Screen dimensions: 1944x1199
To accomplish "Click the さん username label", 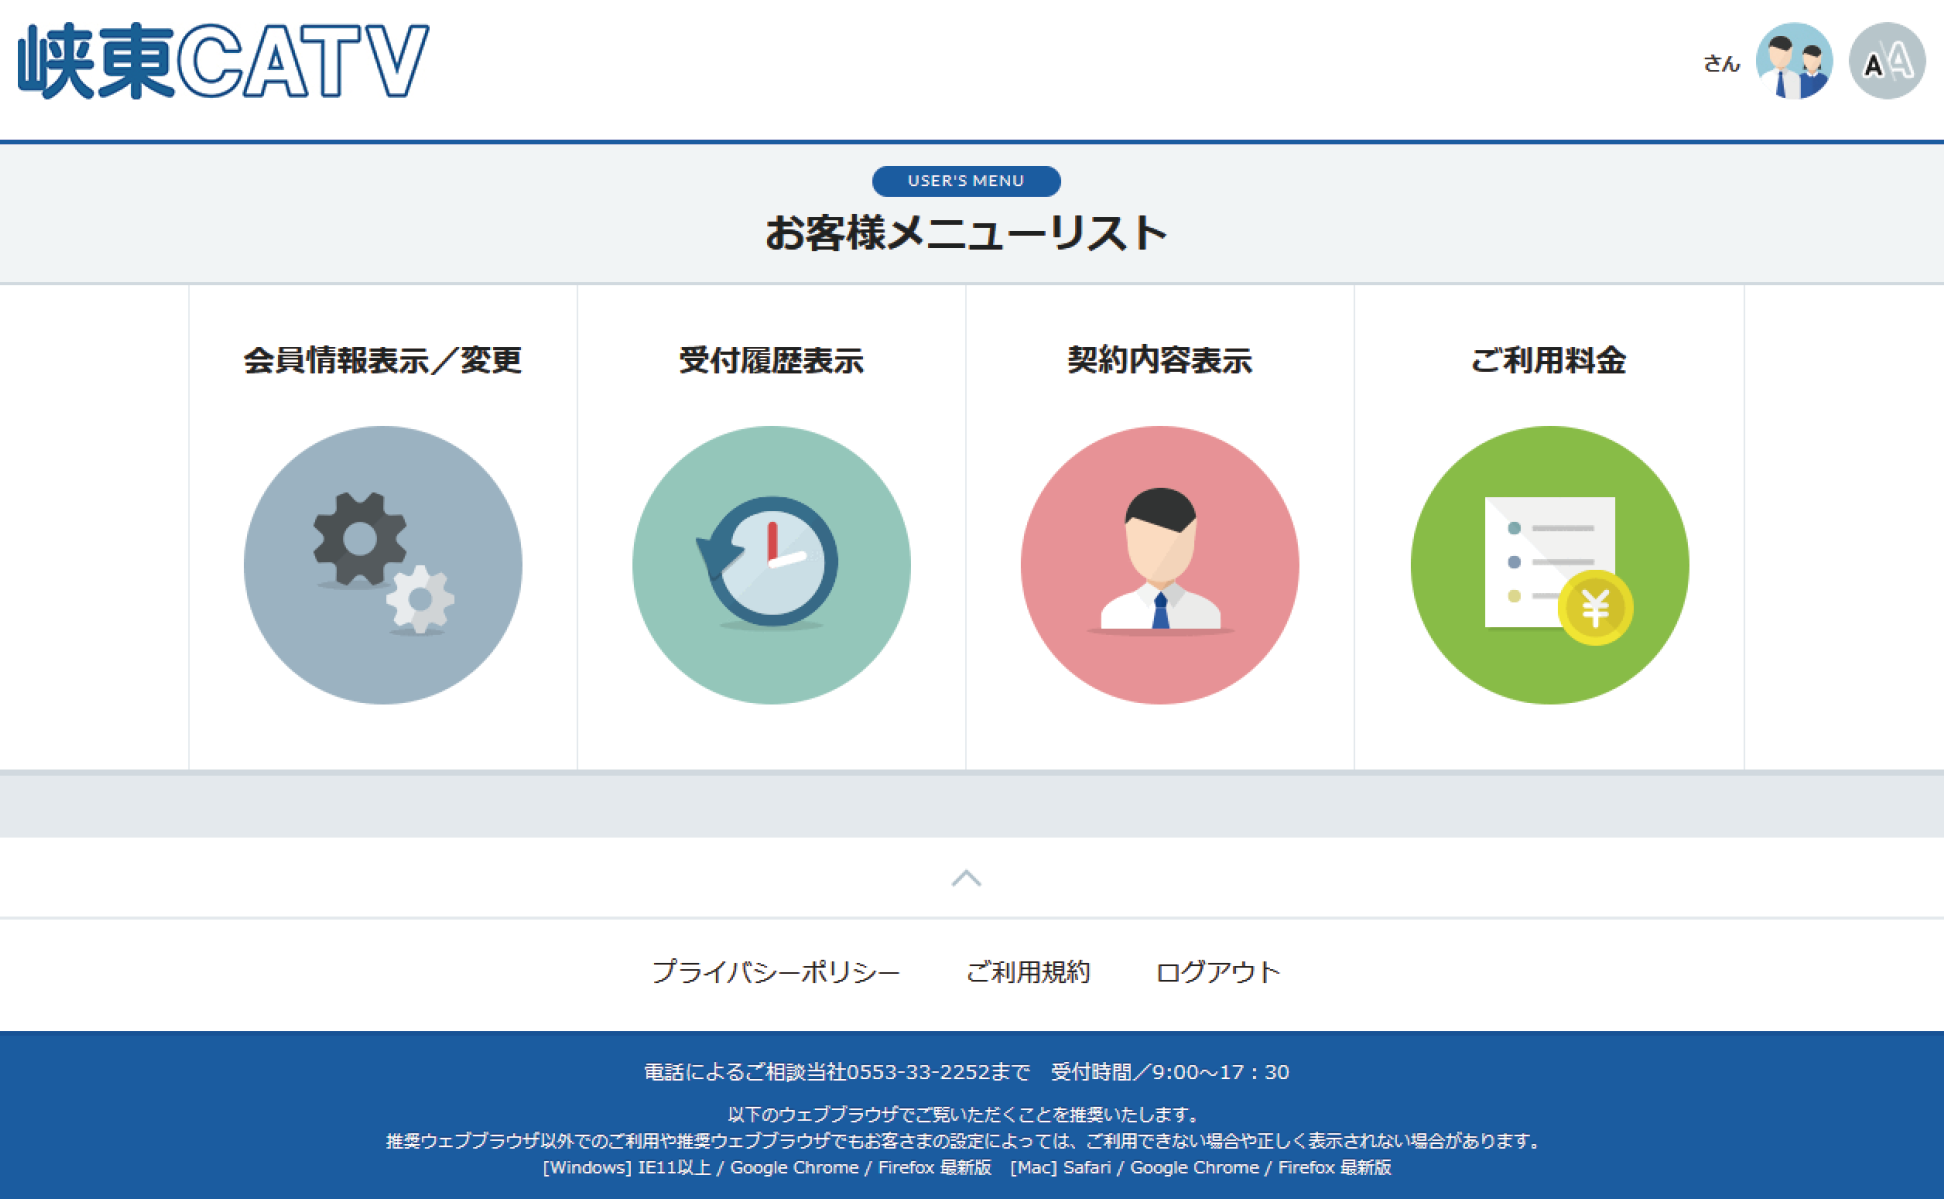I will coord(1721,64).
